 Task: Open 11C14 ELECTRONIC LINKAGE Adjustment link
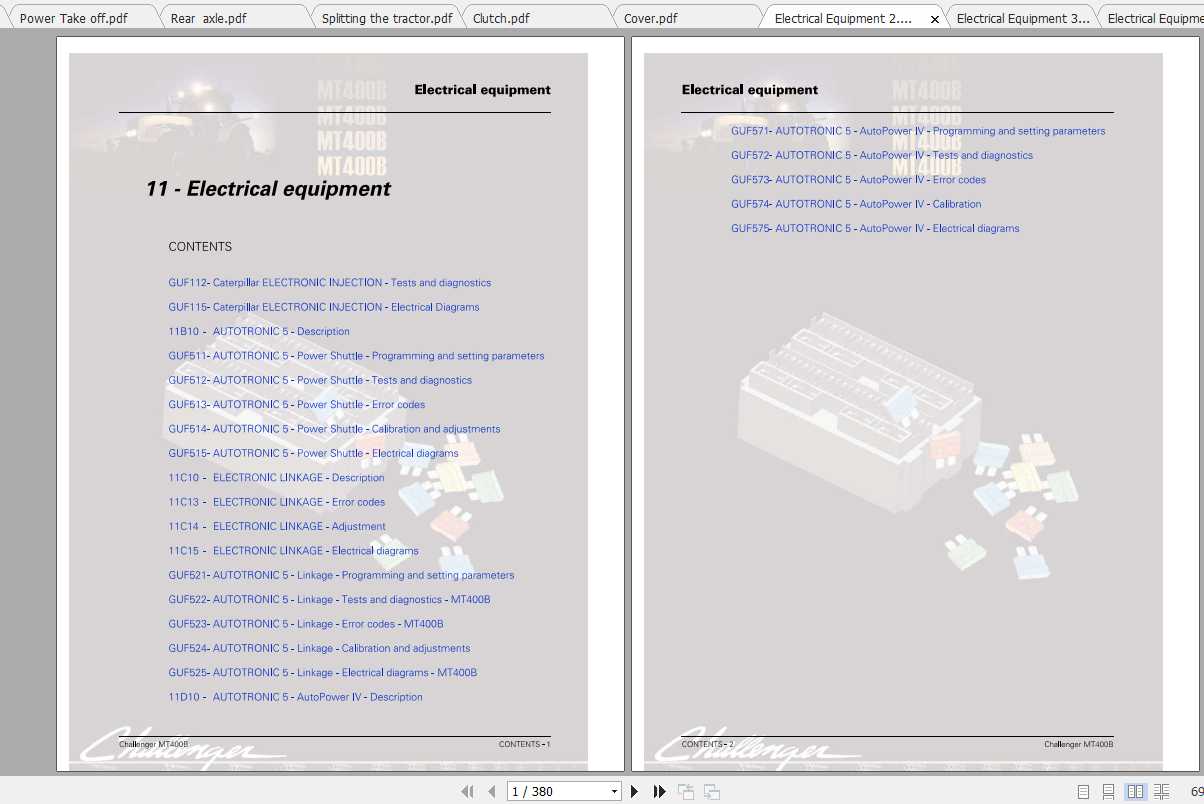277,526
